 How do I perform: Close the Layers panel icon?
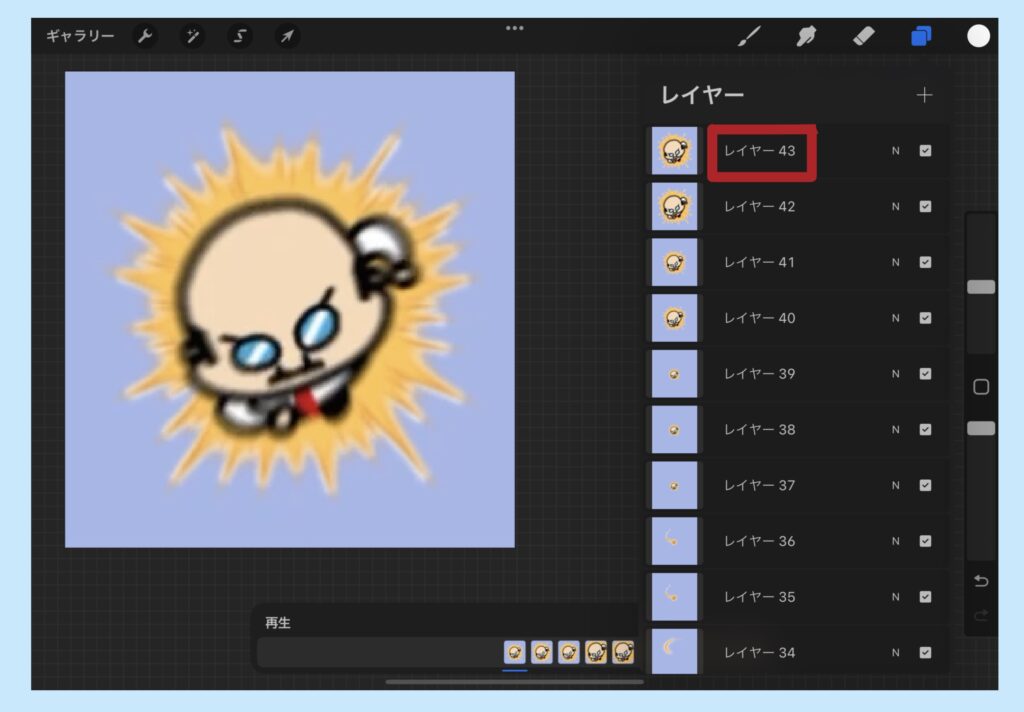(x=921, y=36)
